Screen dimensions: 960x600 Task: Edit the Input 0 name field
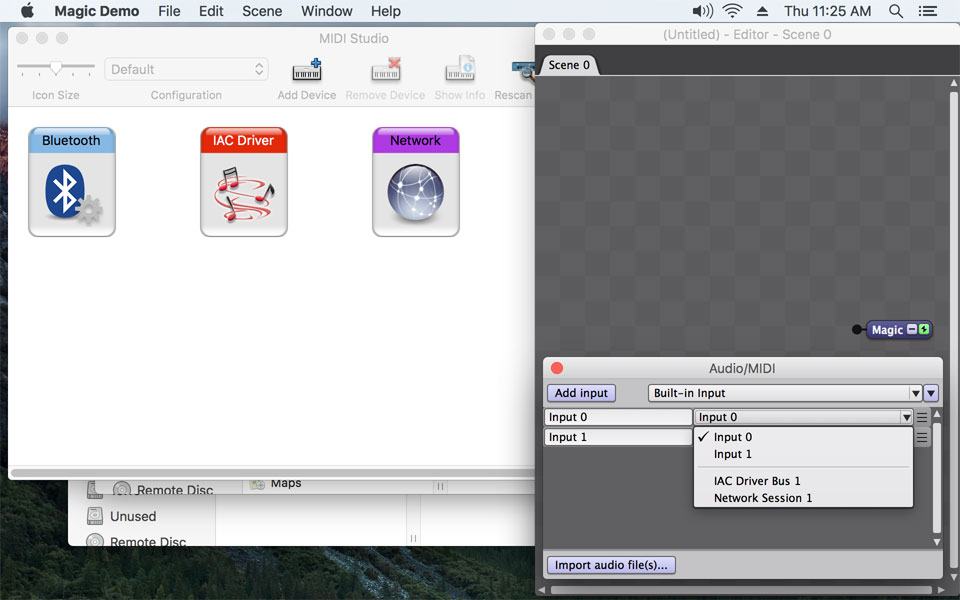[618, 418]
